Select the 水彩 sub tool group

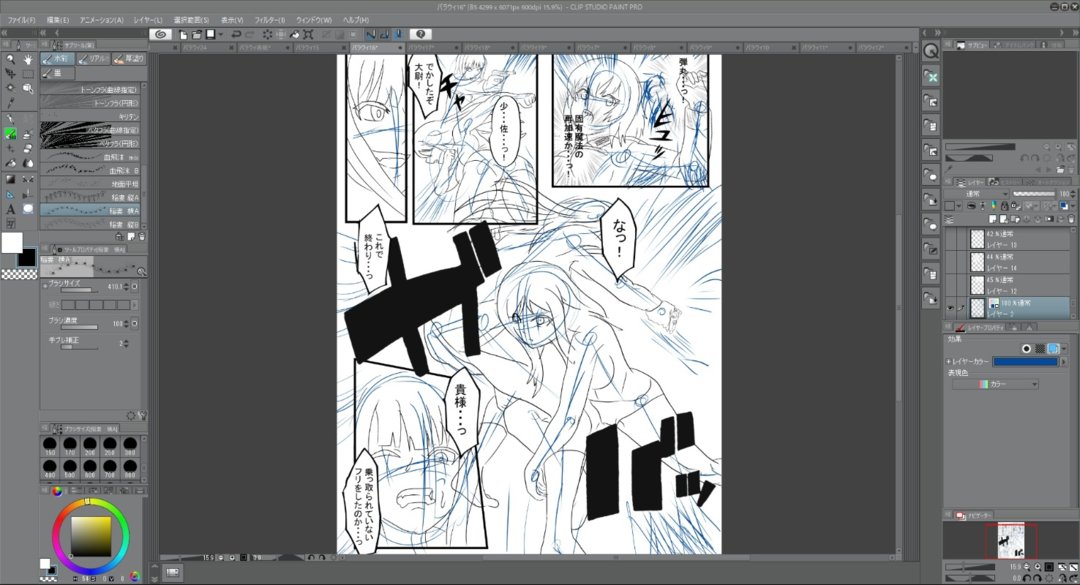(x=57, y=59)
